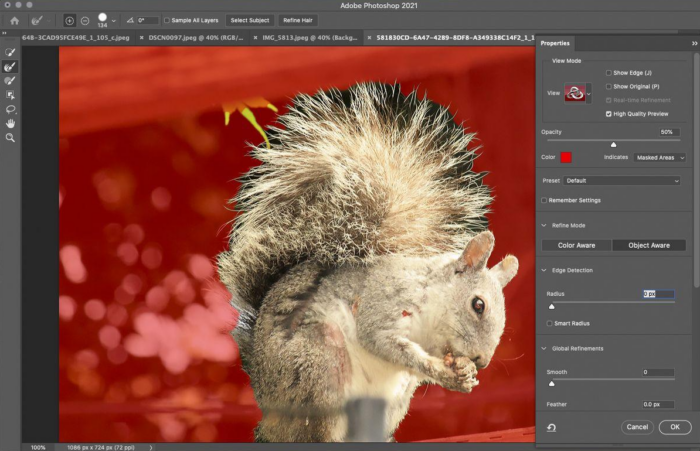Collapse the Properties panel with double arrows
The image size is (700, 451).
694,43
